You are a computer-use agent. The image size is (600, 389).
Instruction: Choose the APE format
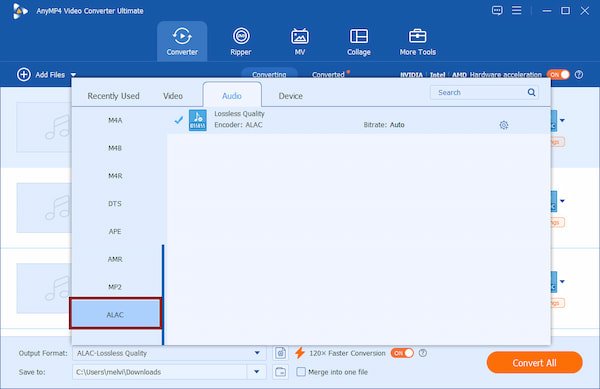click(x=115, y=231)
